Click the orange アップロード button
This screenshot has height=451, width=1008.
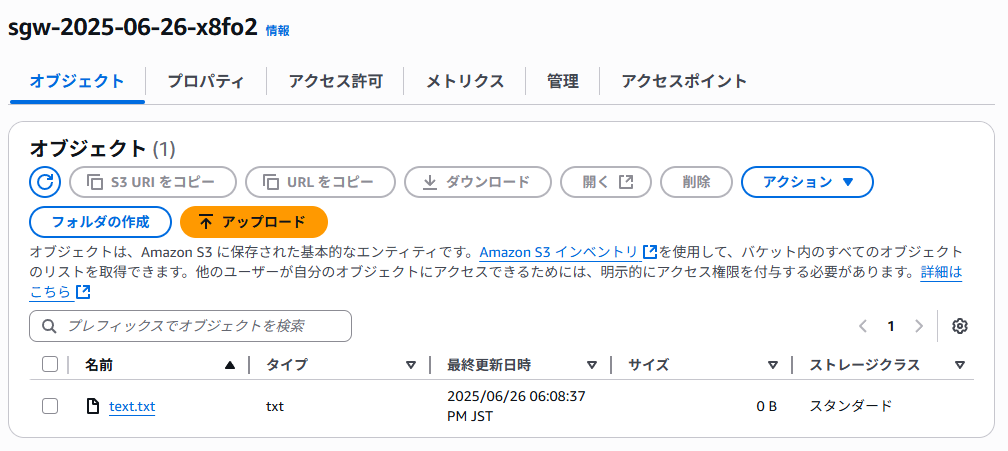(255, 222)
